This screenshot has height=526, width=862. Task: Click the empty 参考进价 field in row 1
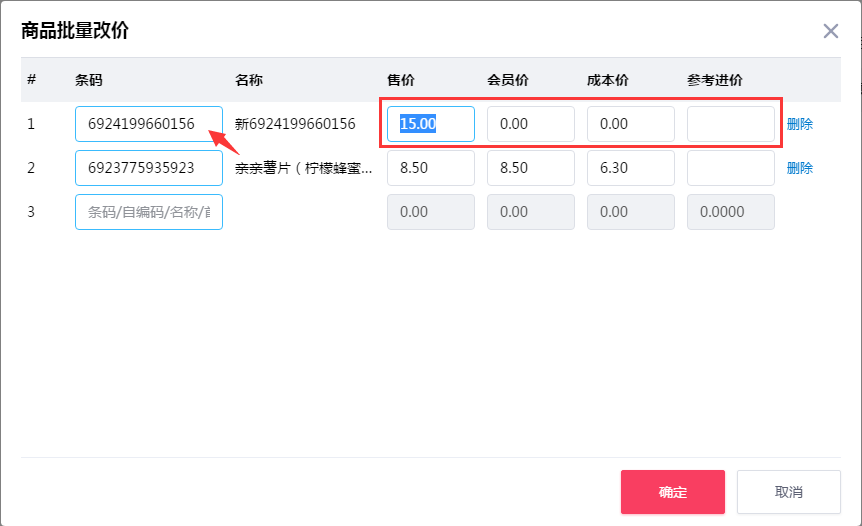click(730, 124)
